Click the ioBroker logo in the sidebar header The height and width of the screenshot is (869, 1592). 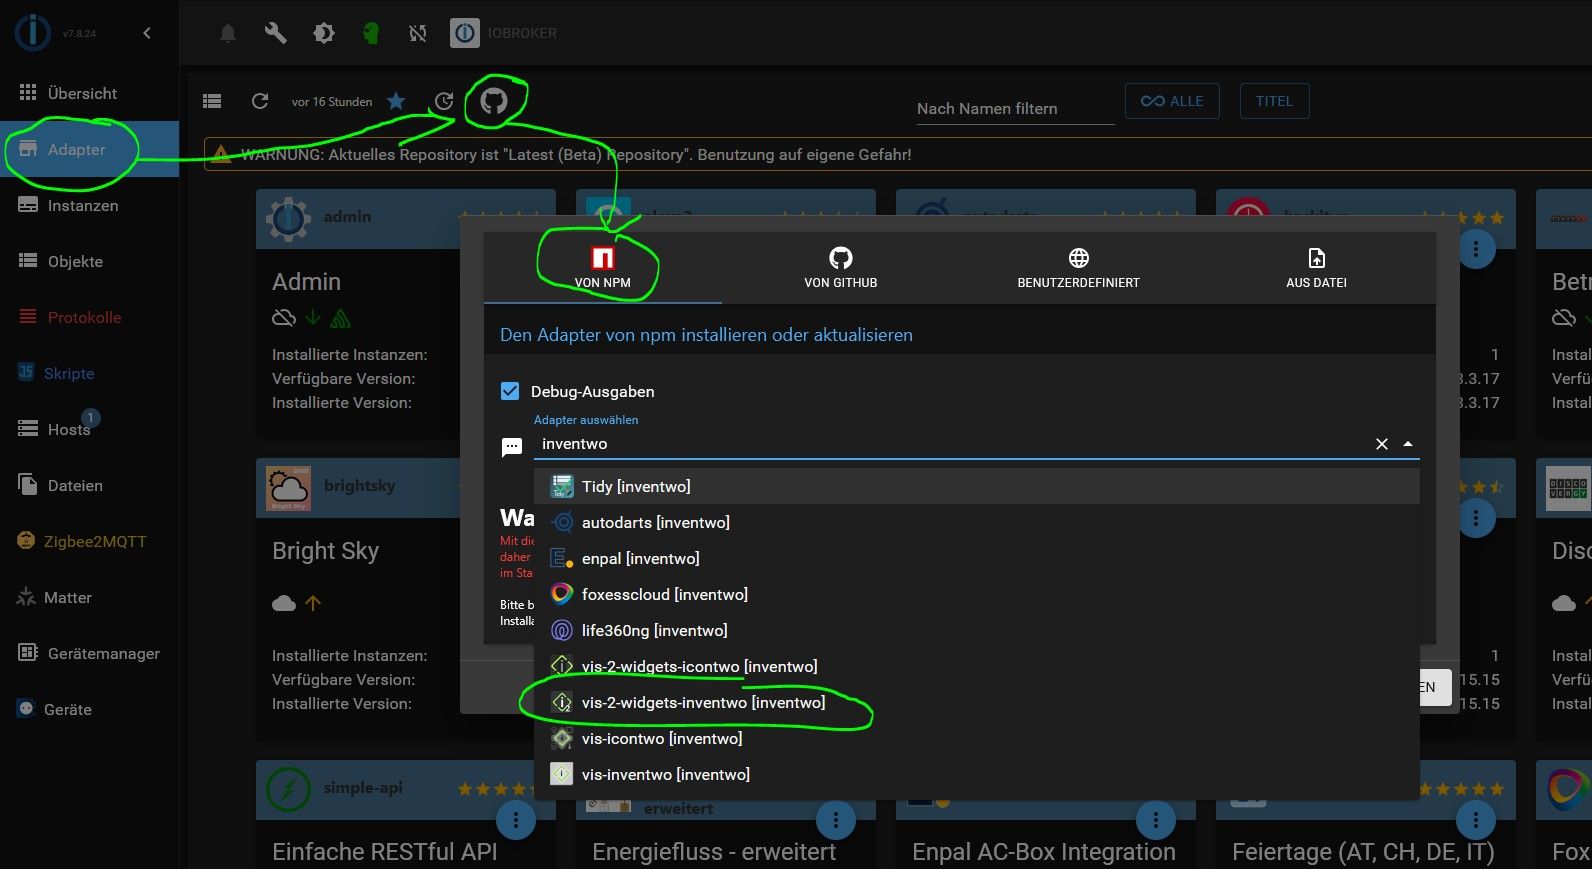32,33
